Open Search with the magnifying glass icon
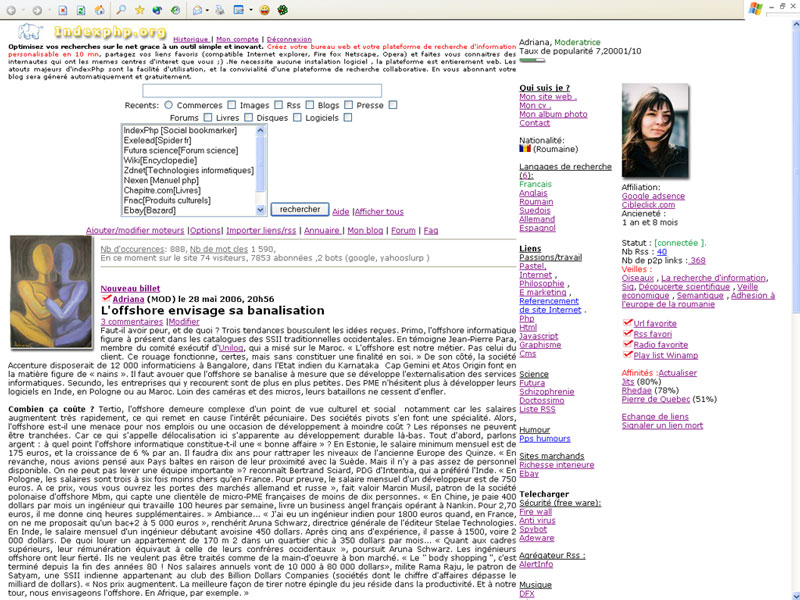Screen dimensions: 800x600 tap(121, 10)
